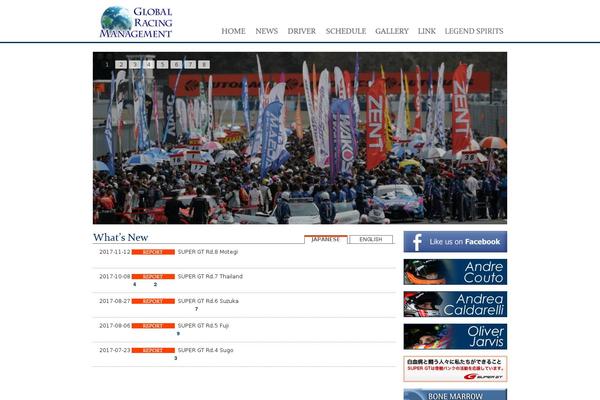This screenshot has width=600, height=400.
Task: Open the NEWS menu item
Action: 267,31
